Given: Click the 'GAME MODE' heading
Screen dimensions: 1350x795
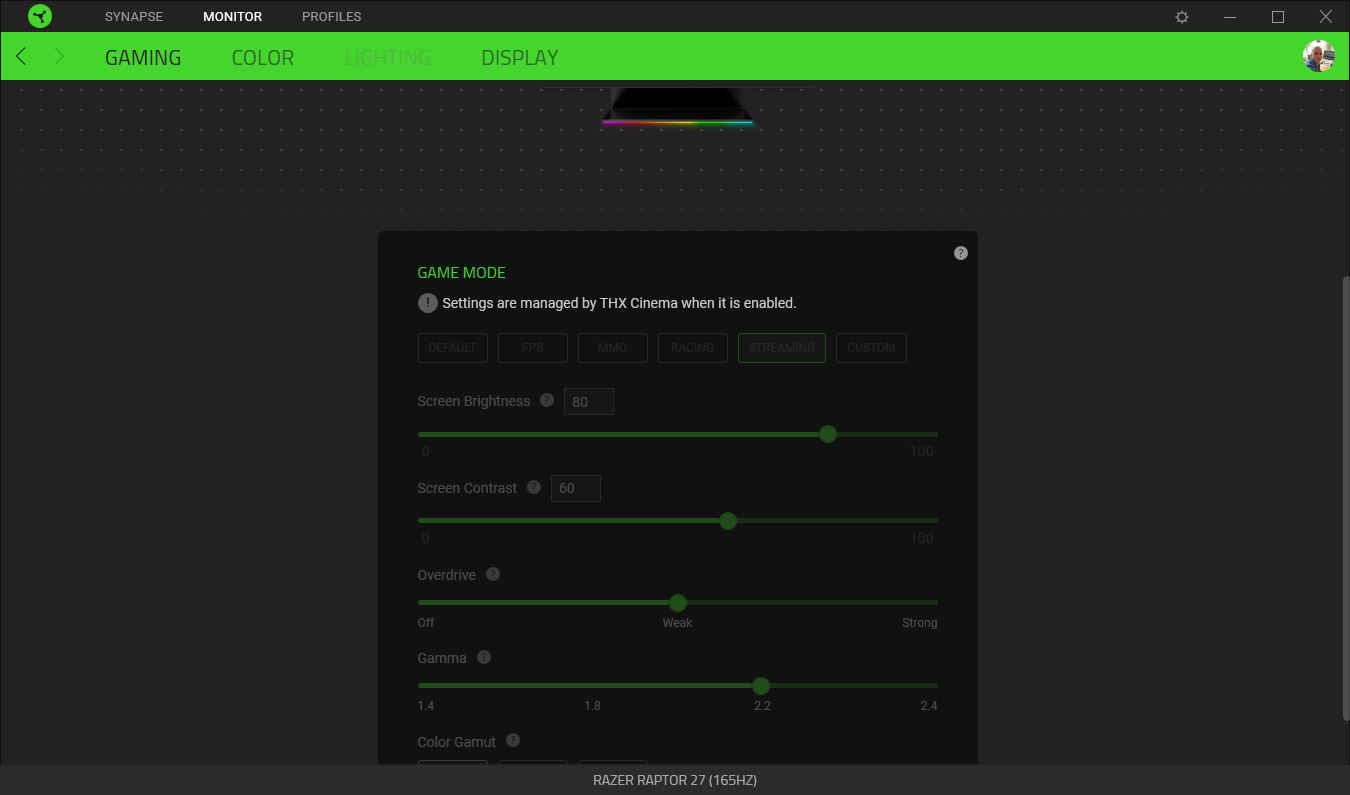Looking at the screenshot, I should (x=462, y=272).
